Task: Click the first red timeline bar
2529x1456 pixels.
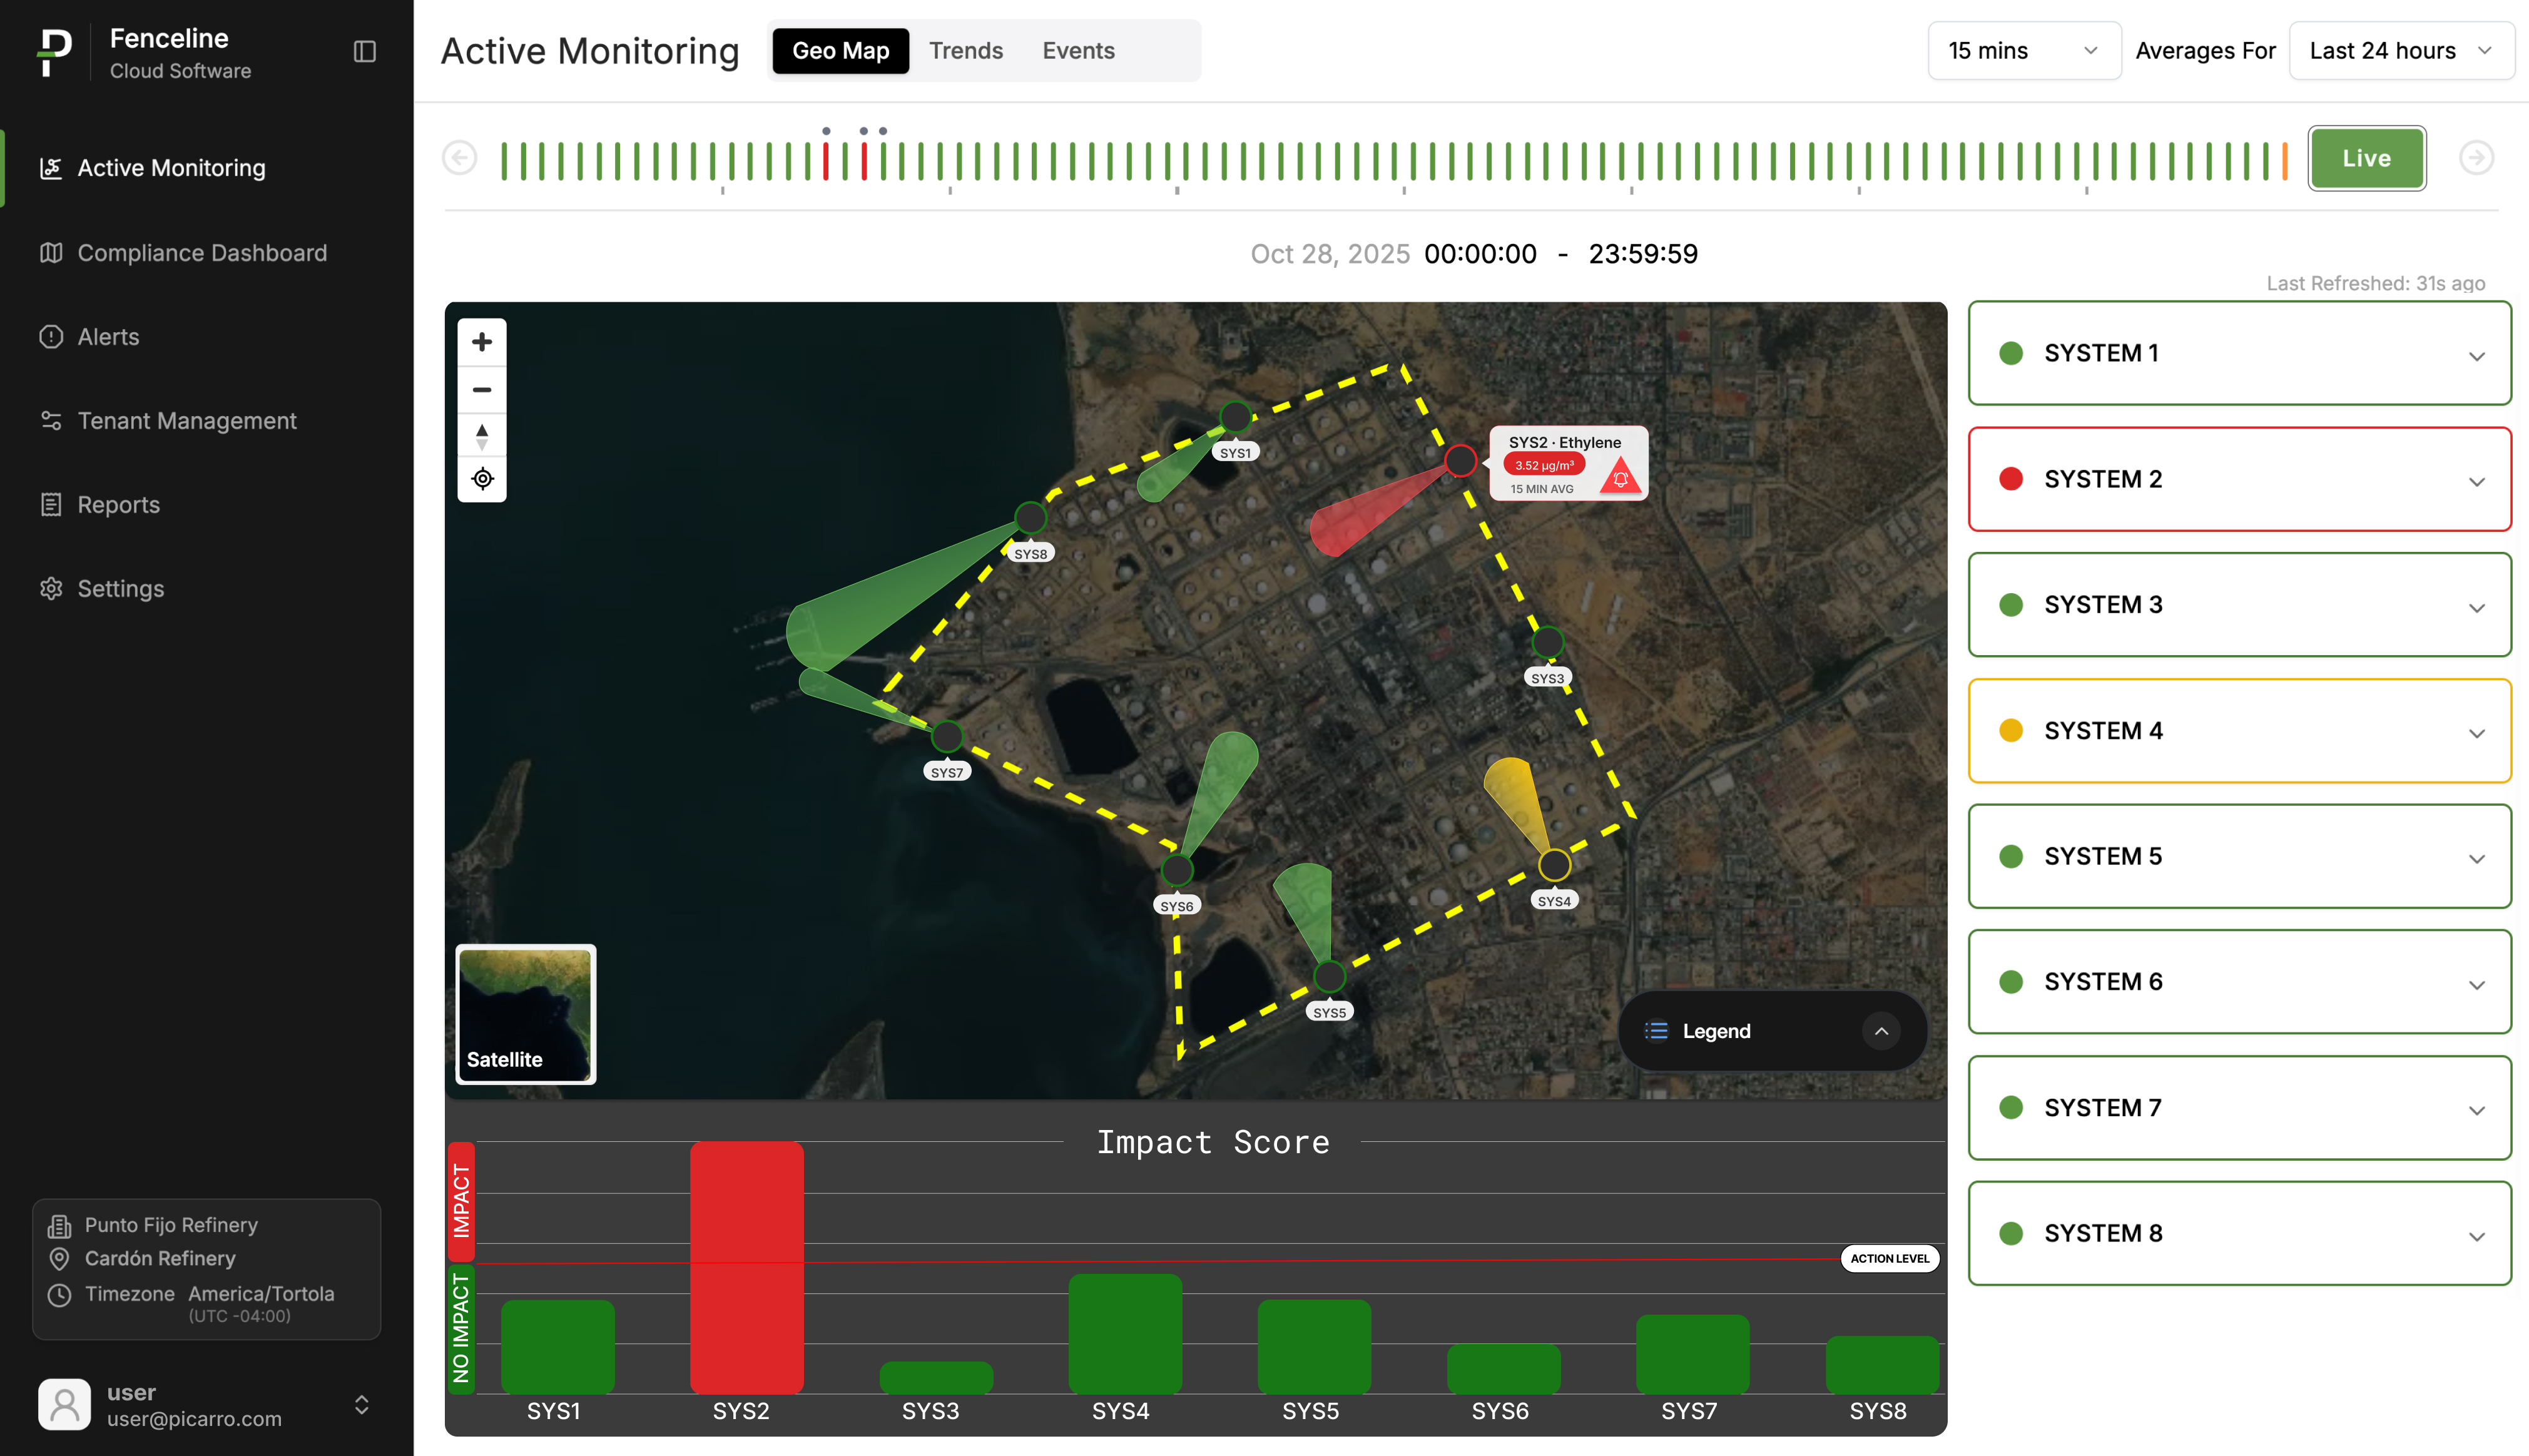Action: tap(826, 161)
